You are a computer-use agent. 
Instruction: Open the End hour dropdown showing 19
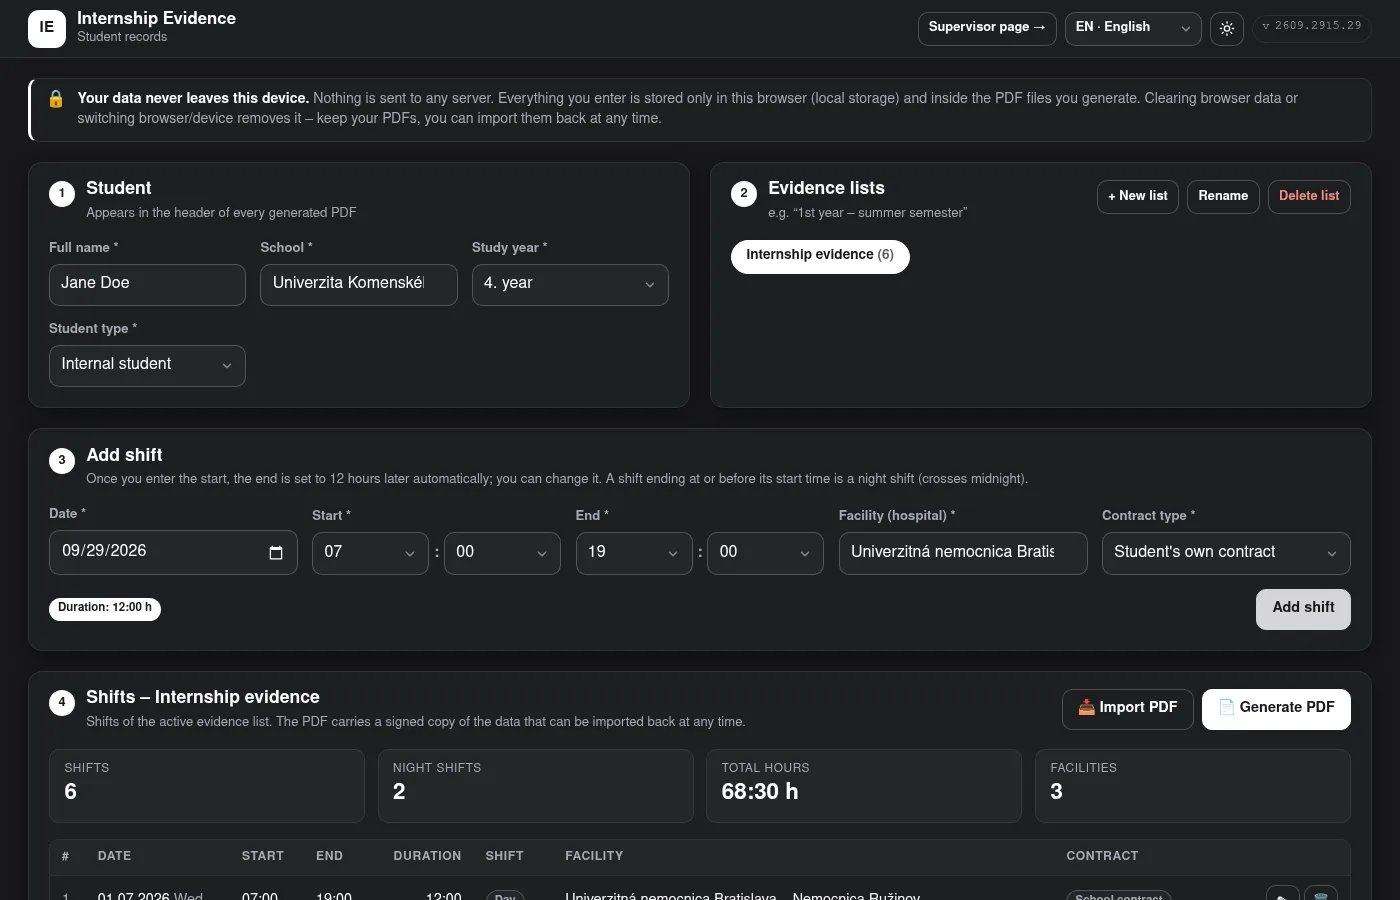634,553
